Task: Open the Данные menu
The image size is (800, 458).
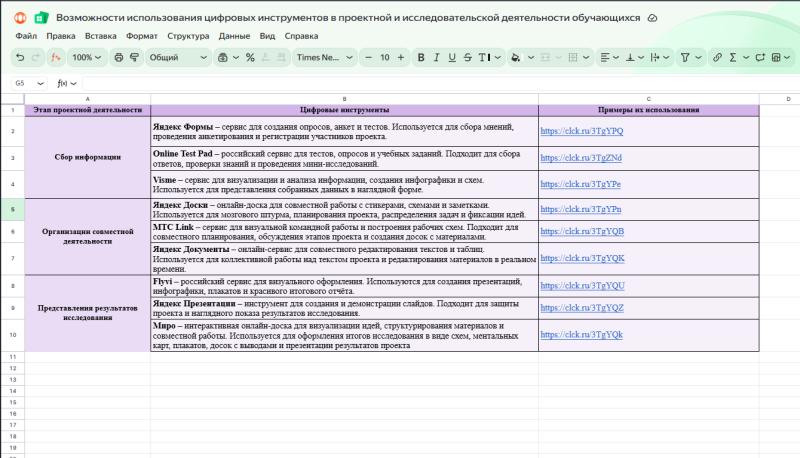Action: pyautogui.click(x=234, y=36)
